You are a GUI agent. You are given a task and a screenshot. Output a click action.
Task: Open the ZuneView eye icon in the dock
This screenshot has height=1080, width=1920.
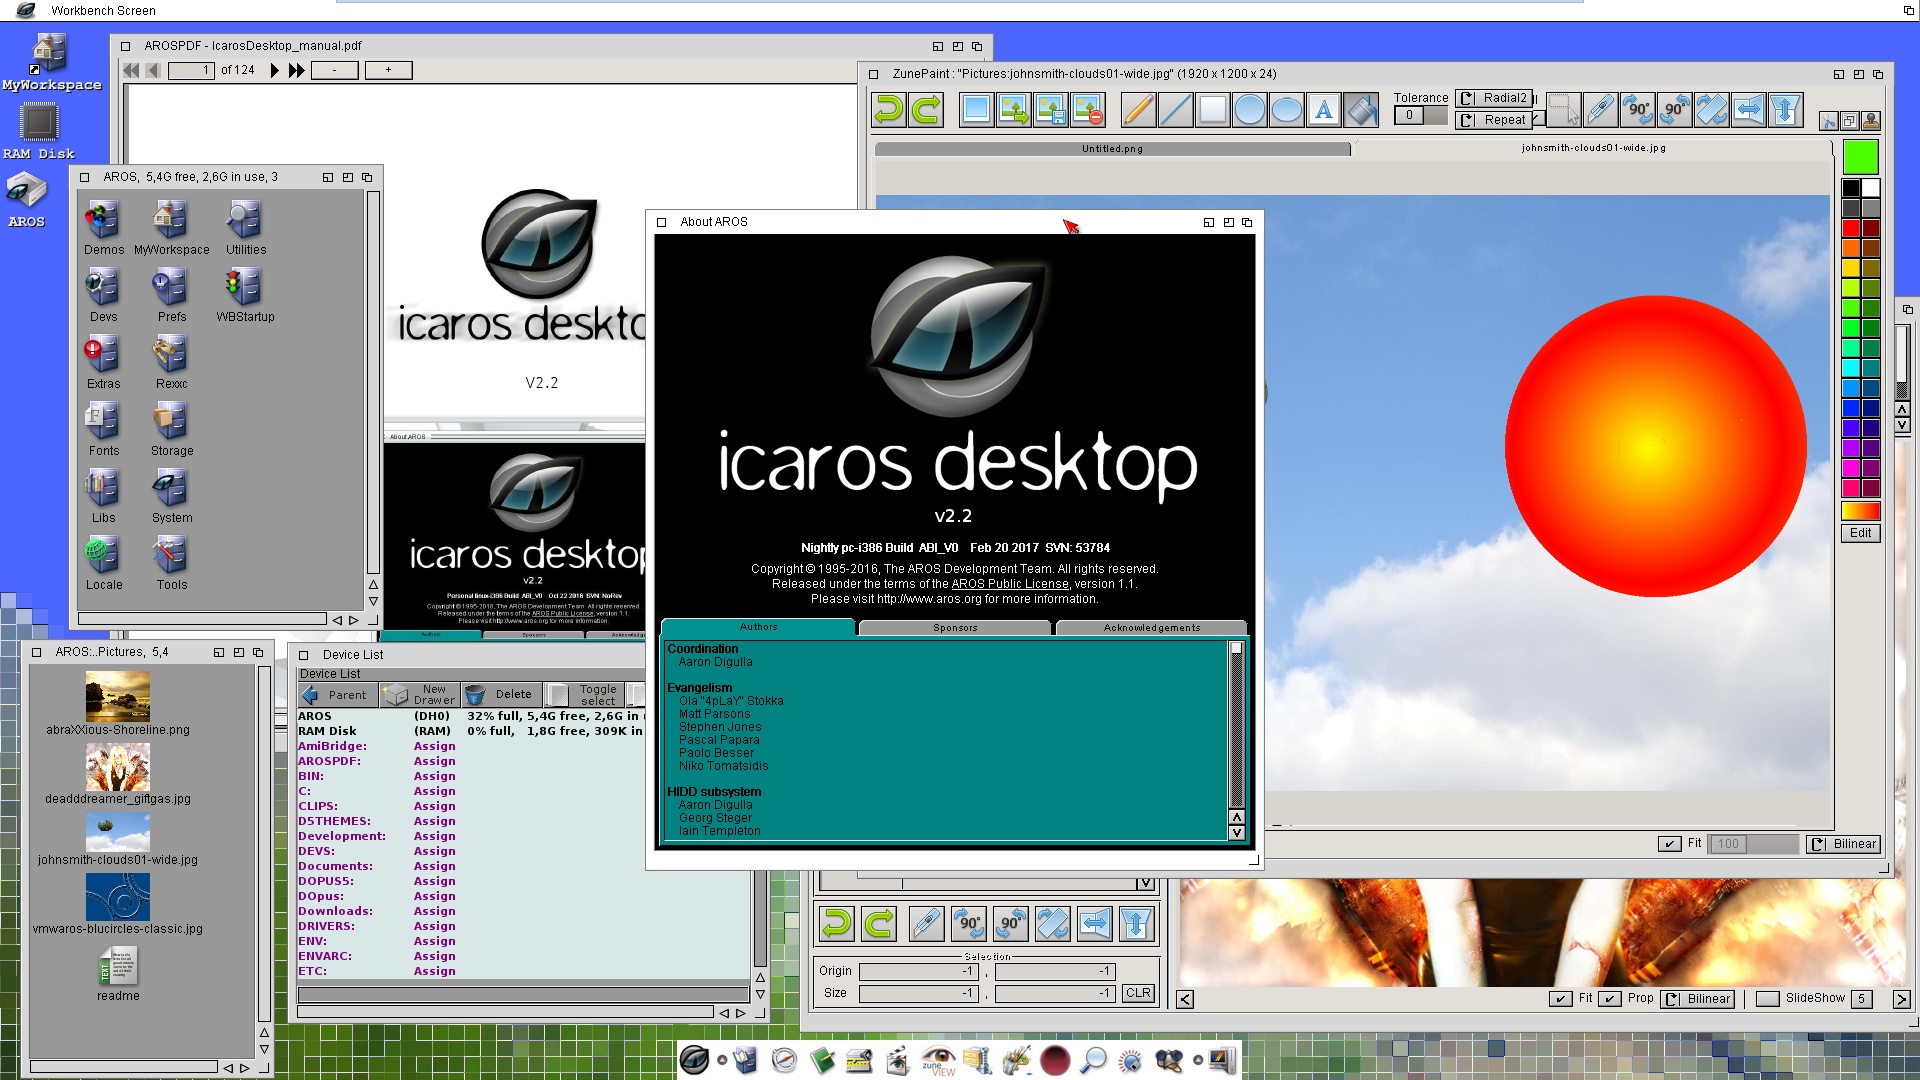[938, 1060]
